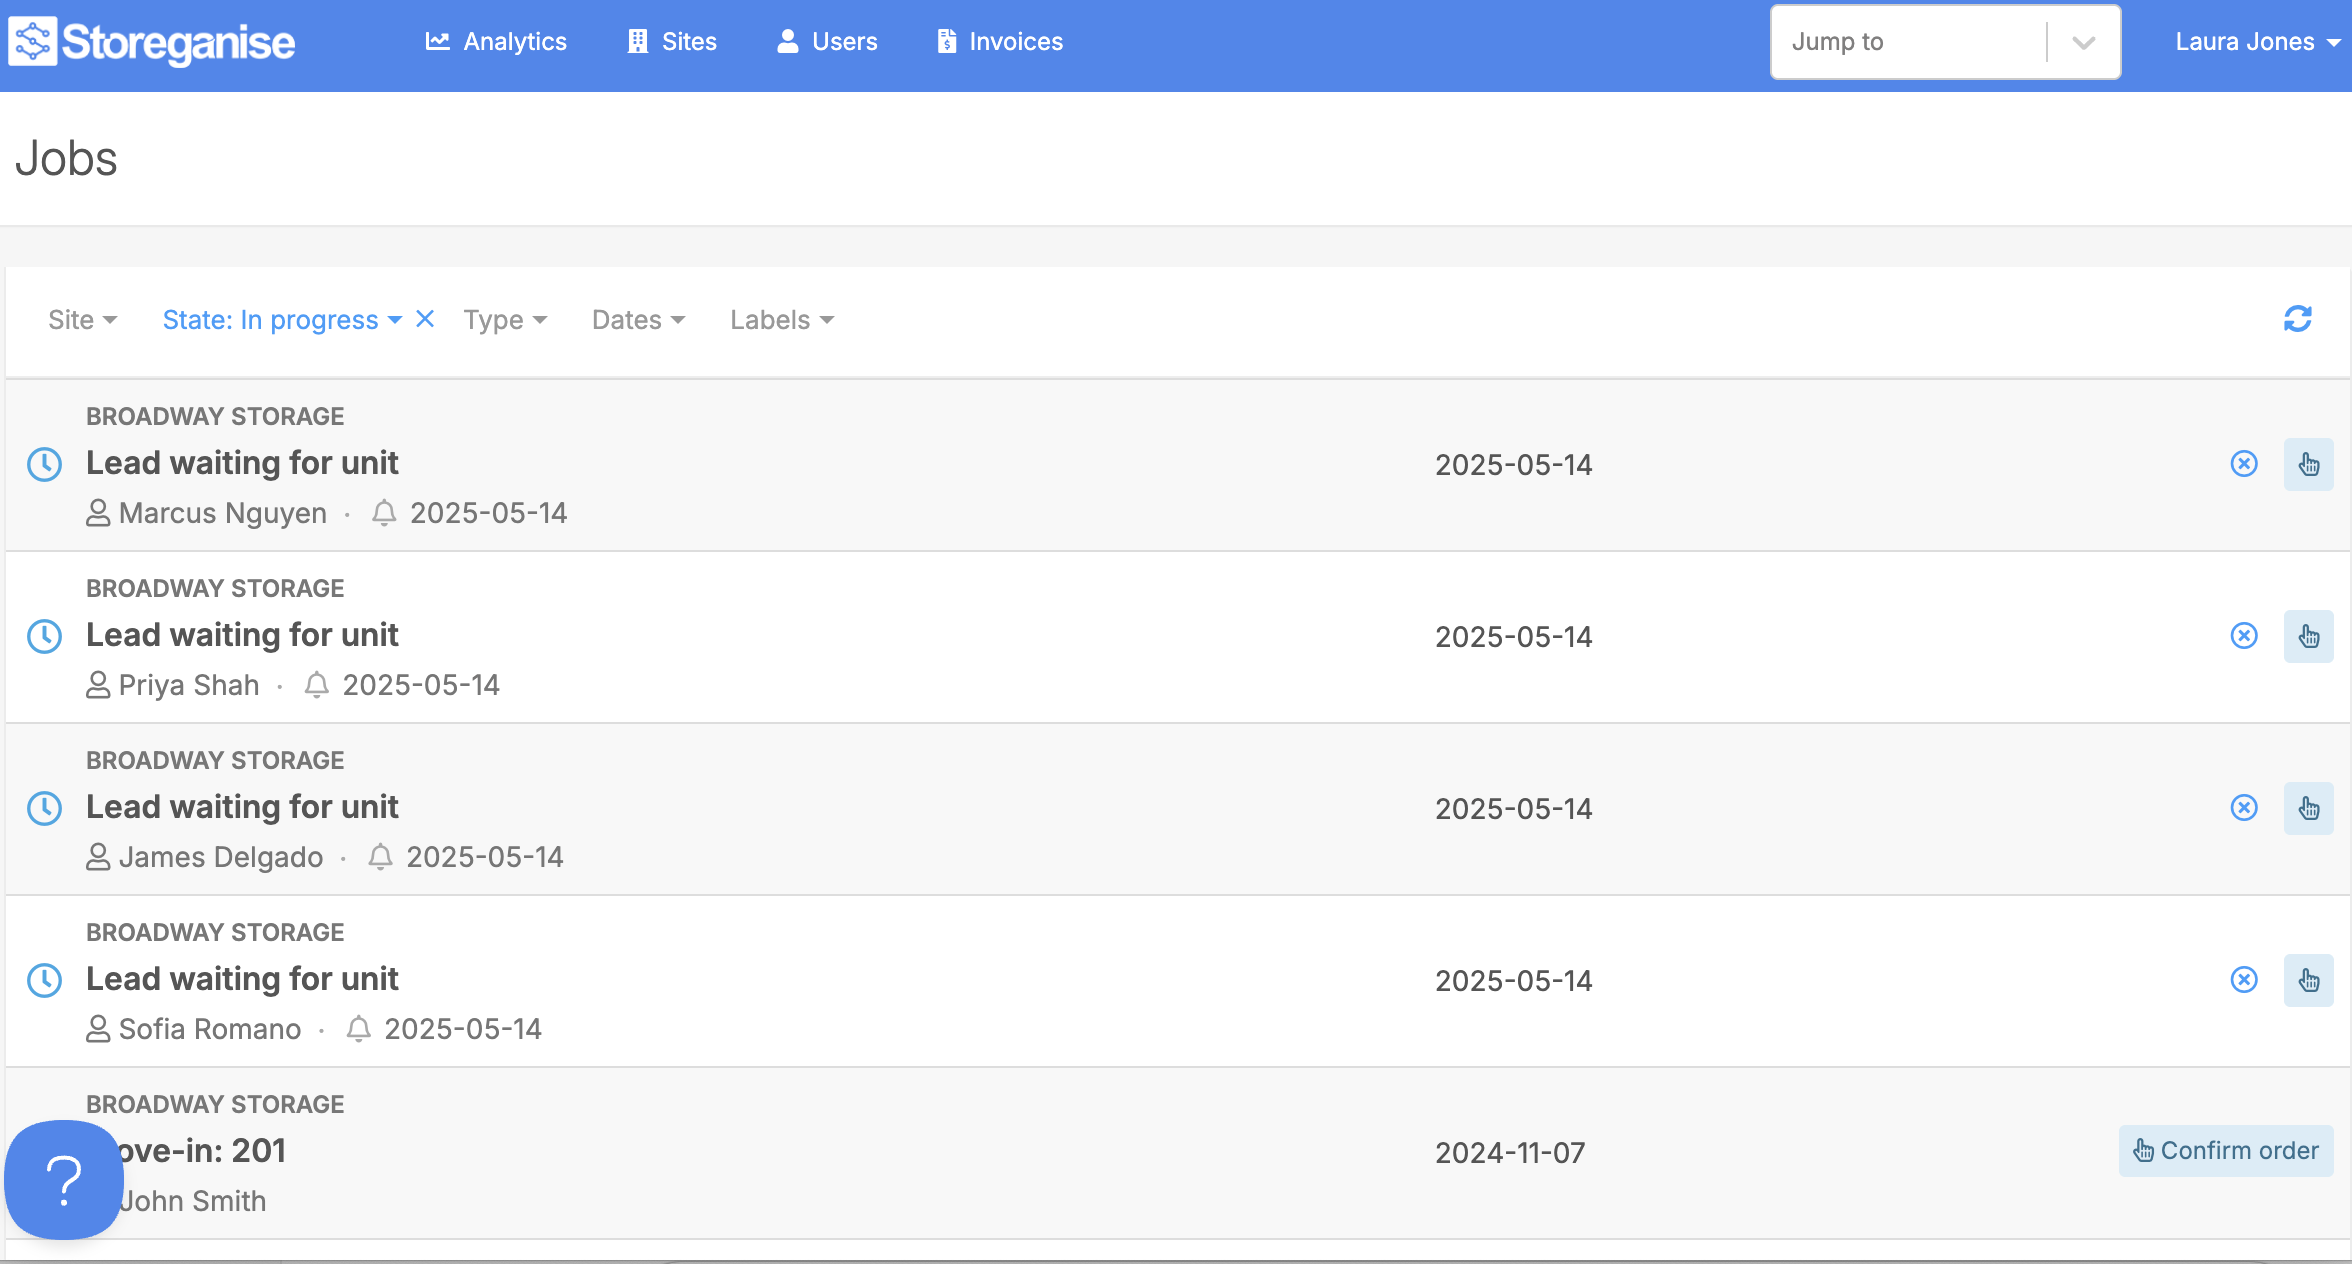Click the Jump to search field
The width and height of the screenshot is (2352, 1264).
coord(1908,42)
